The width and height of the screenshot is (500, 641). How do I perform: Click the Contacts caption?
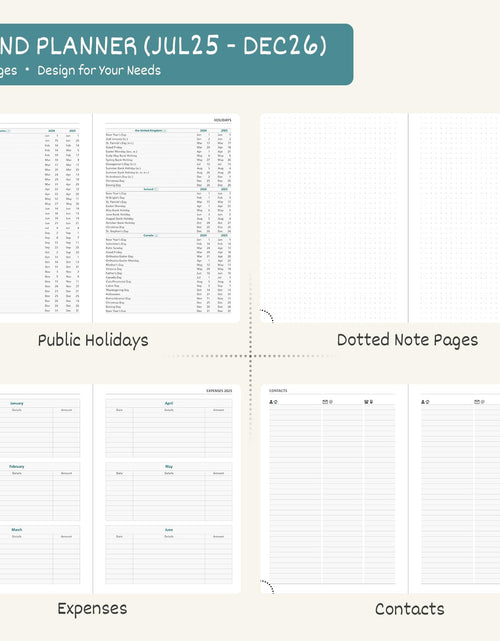[410, 609]
